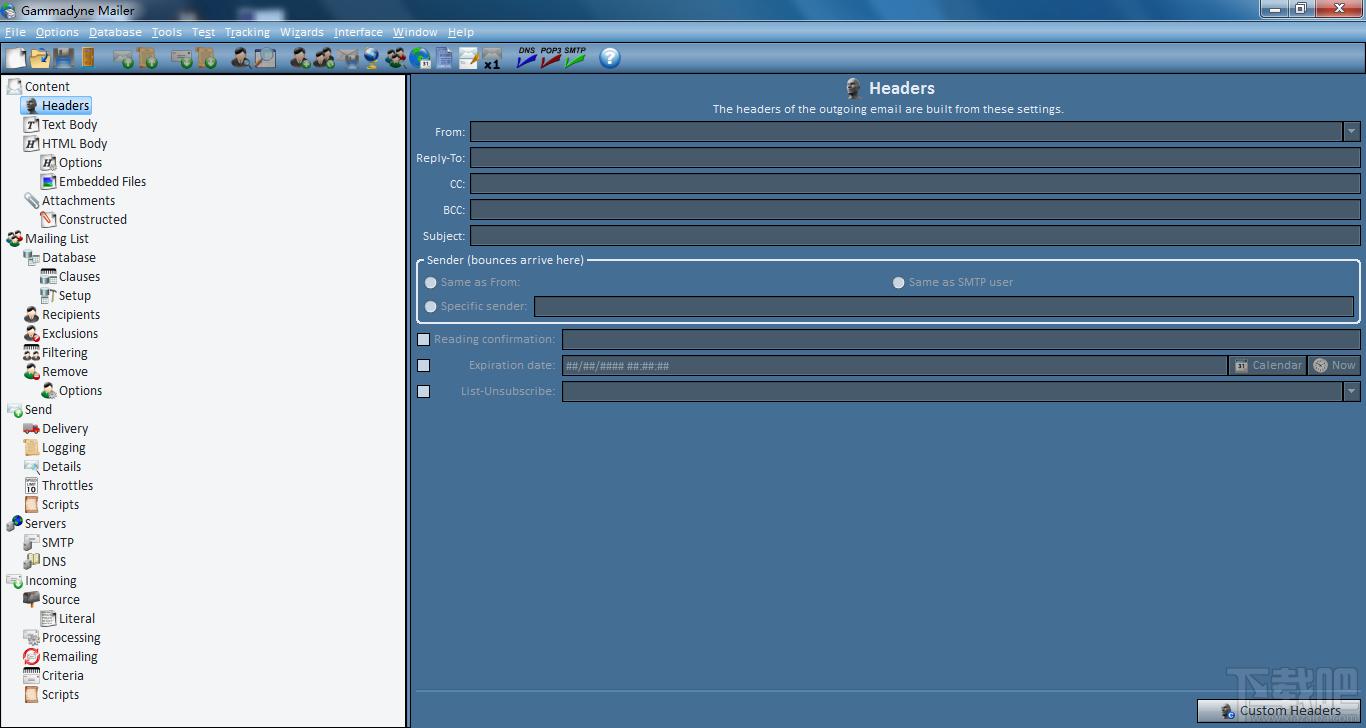Click the envelope with green up arrow icon
The width and height of the screenshot is (1366, 728).
123,58
